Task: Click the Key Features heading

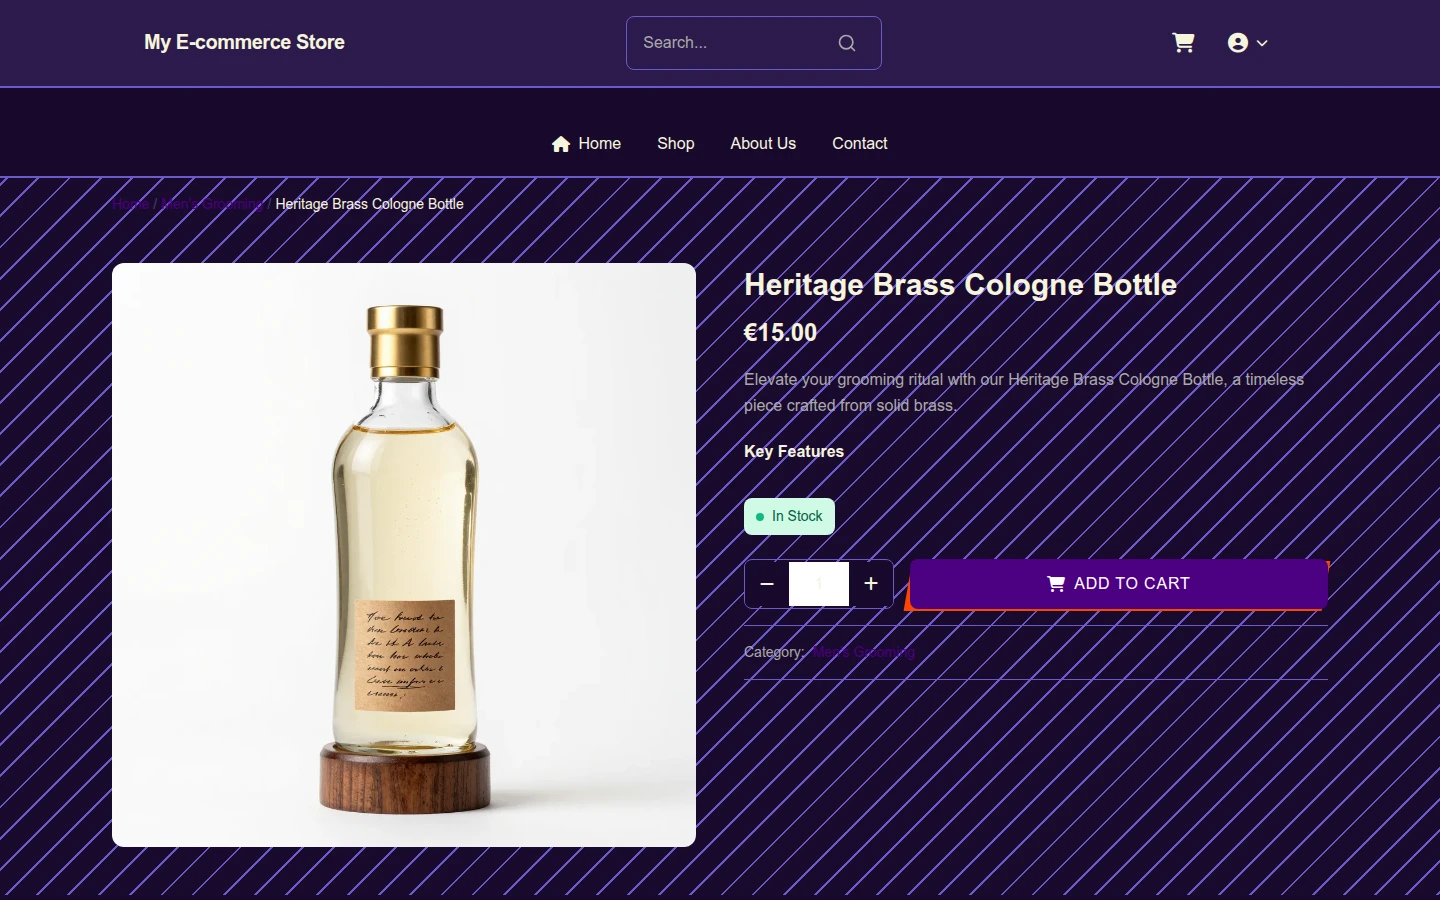Action: coord(794,452)
